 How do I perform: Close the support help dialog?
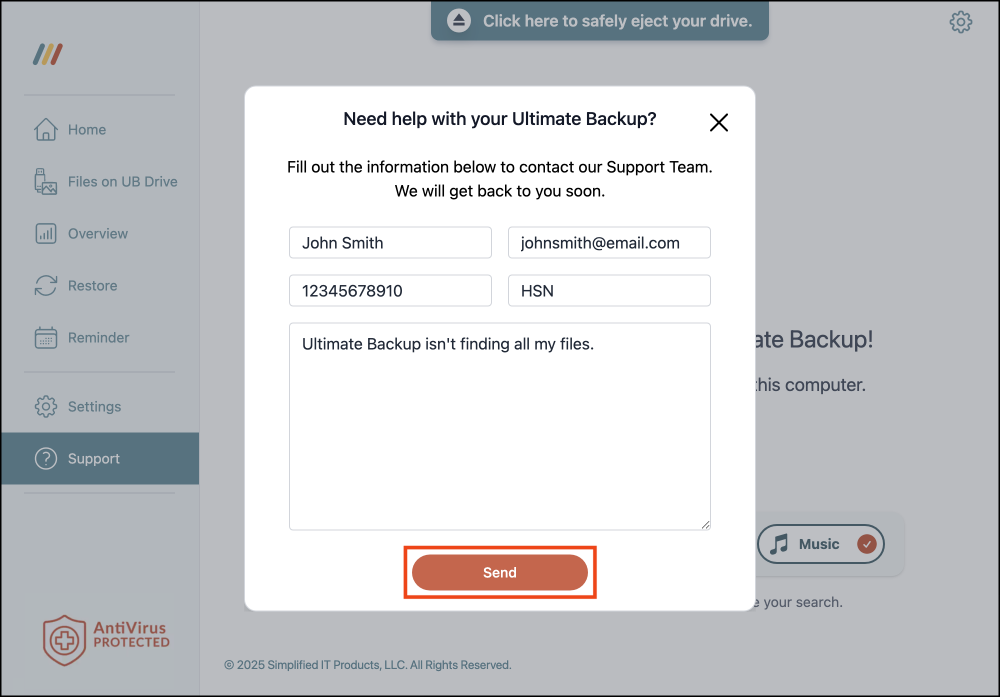(719, 122)
